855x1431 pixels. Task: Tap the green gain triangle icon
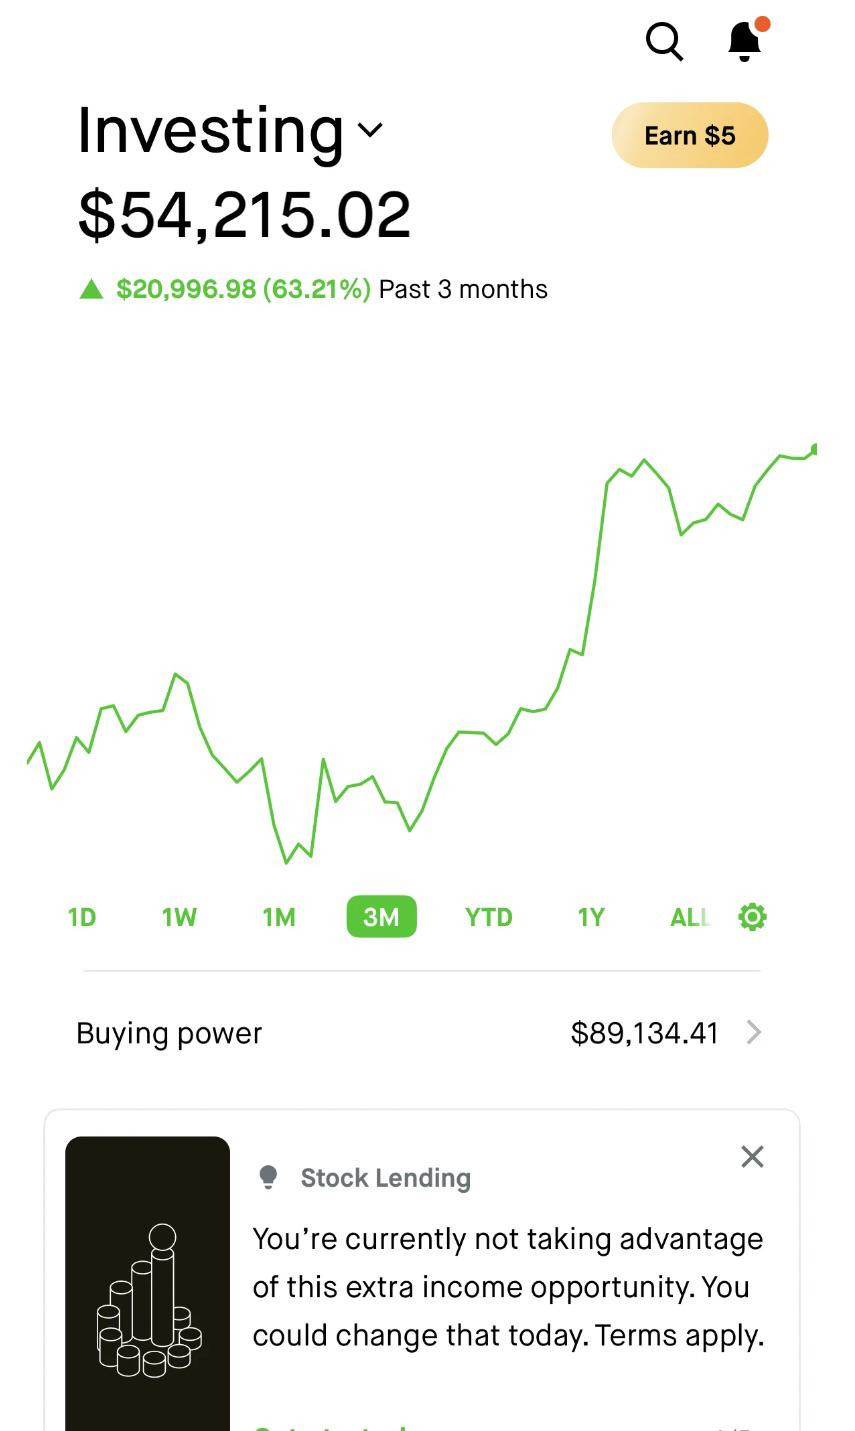pos(91,289)
